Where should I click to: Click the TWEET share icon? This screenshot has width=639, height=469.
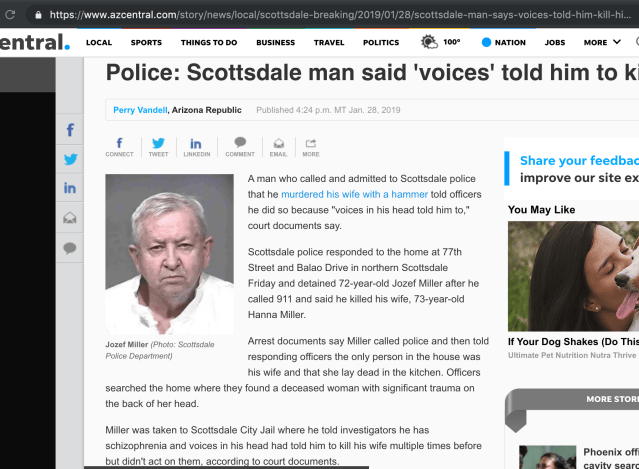coord(159,147)
